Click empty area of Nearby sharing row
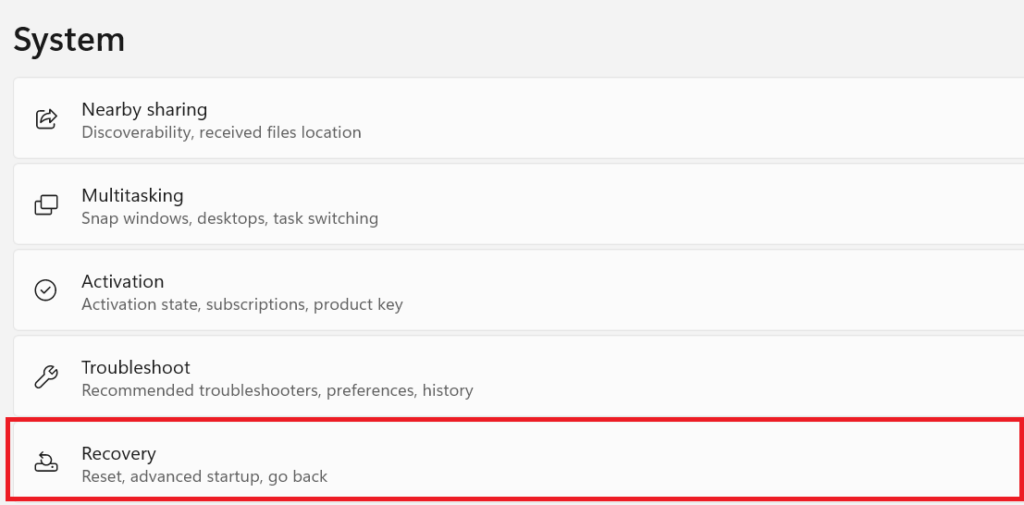The width and height of the screenshot is (1024, 505). point(700,119)
